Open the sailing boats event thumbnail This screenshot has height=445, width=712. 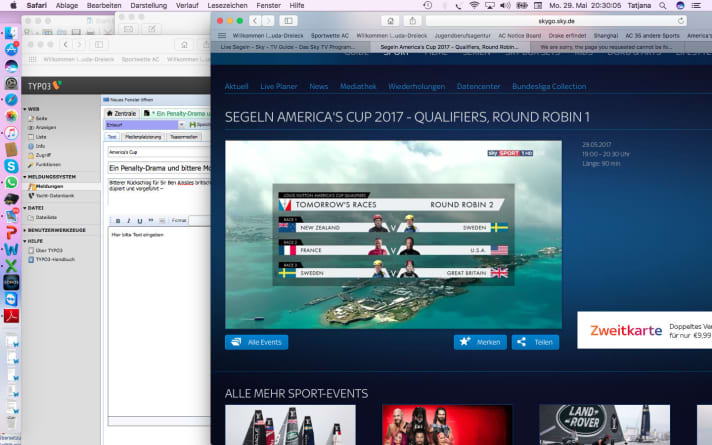click(x=290, y=425)
